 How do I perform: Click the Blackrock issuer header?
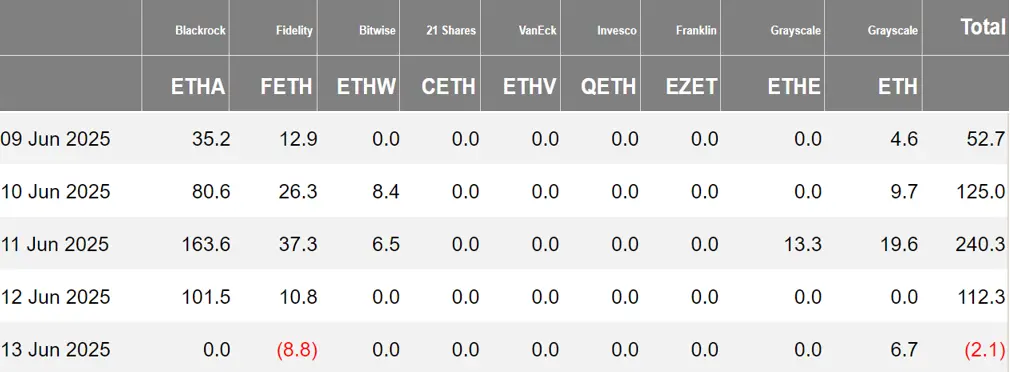200,30
